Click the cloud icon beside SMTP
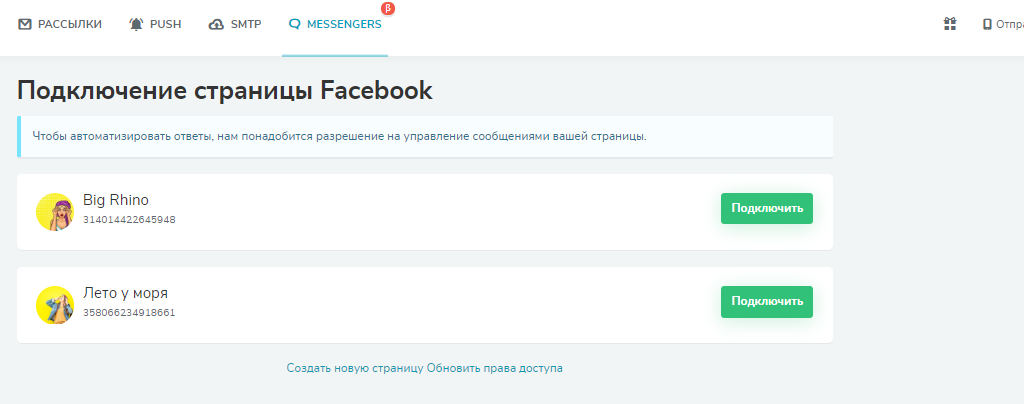Viewport: 1024px width, 404px height. click(216, 24)
